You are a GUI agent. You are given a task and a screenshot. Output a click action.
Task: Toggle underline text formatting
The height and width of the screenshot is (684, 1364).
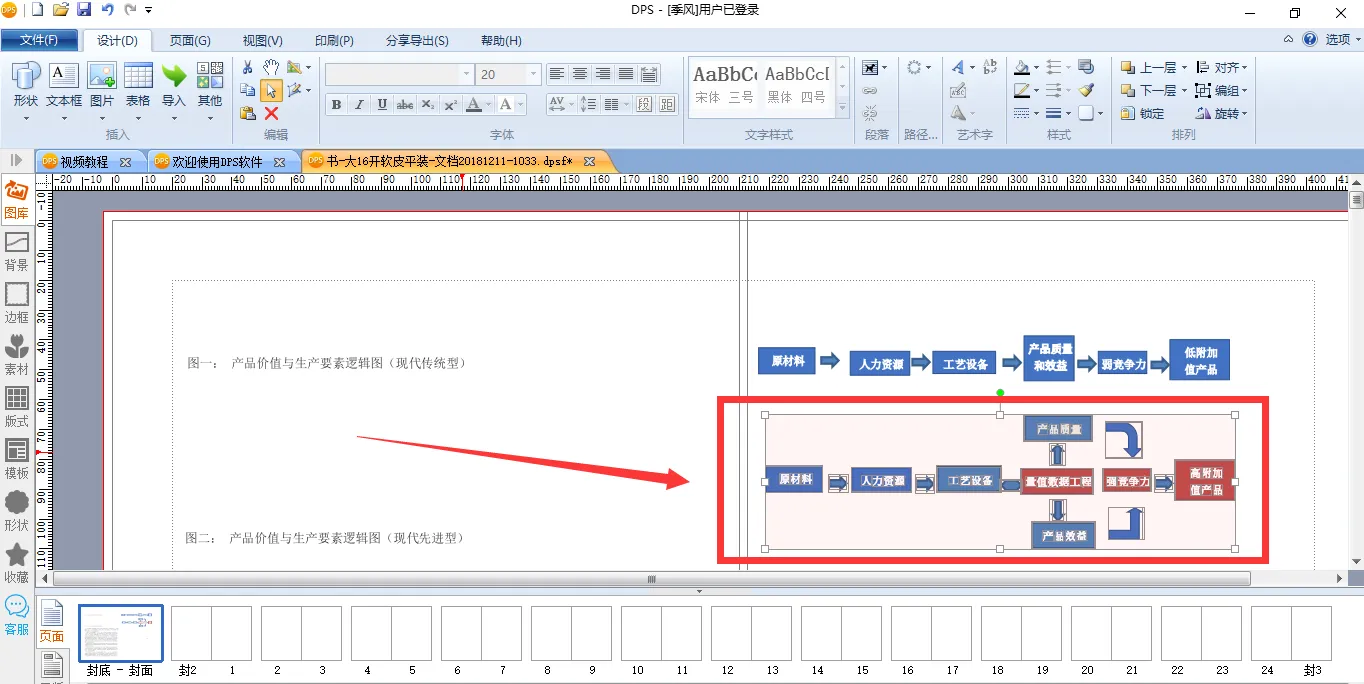382,105
